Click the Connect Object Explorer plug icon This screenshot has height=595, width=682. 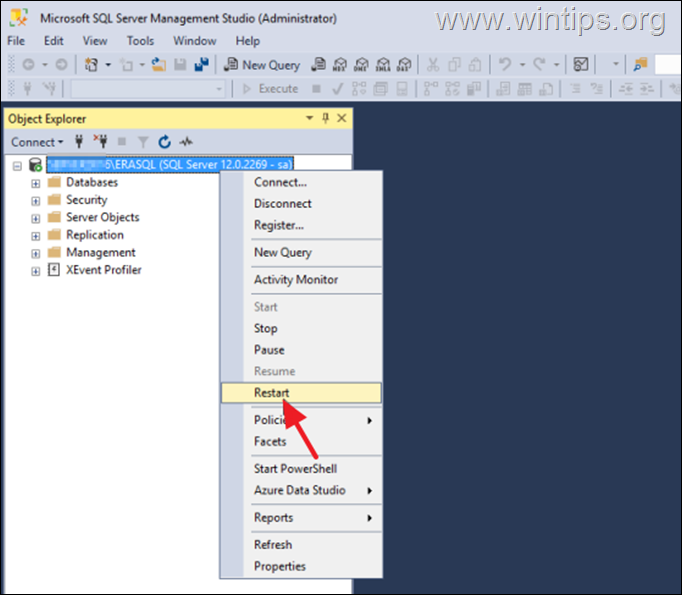pos(79,141)
